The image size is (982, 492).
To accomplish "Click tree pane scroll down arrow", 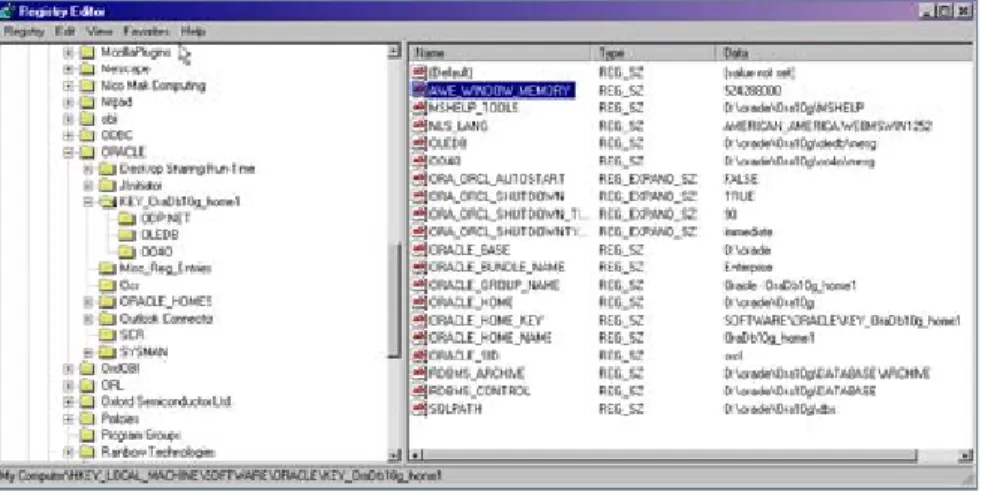I will tap(394, 455).
